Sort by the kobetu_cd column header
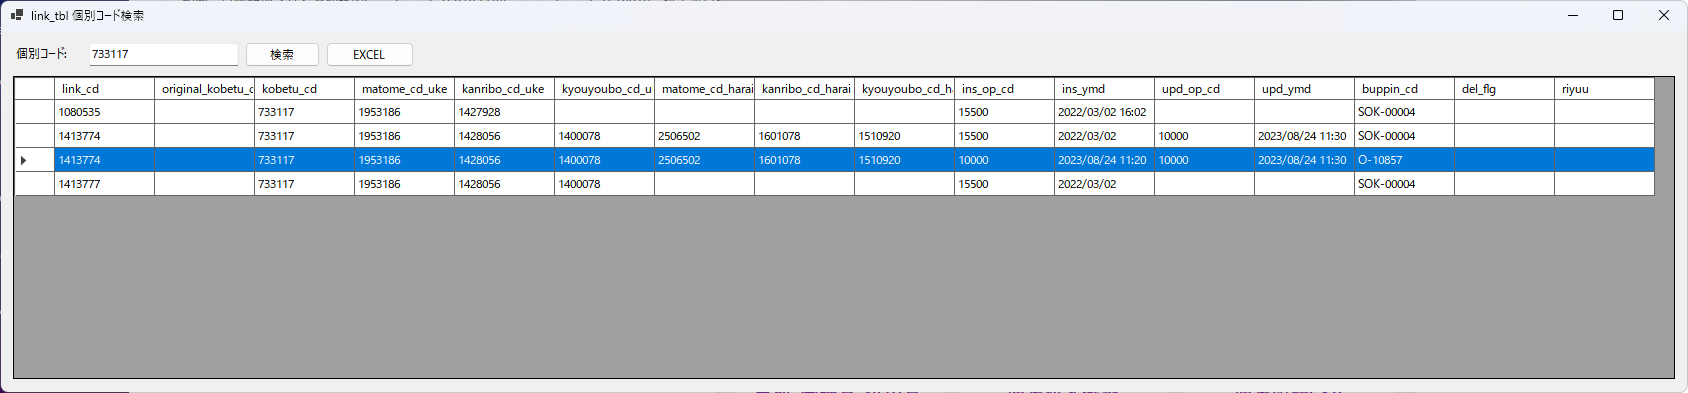Viewport: 1688px width, 393px height. click(304, 89)
